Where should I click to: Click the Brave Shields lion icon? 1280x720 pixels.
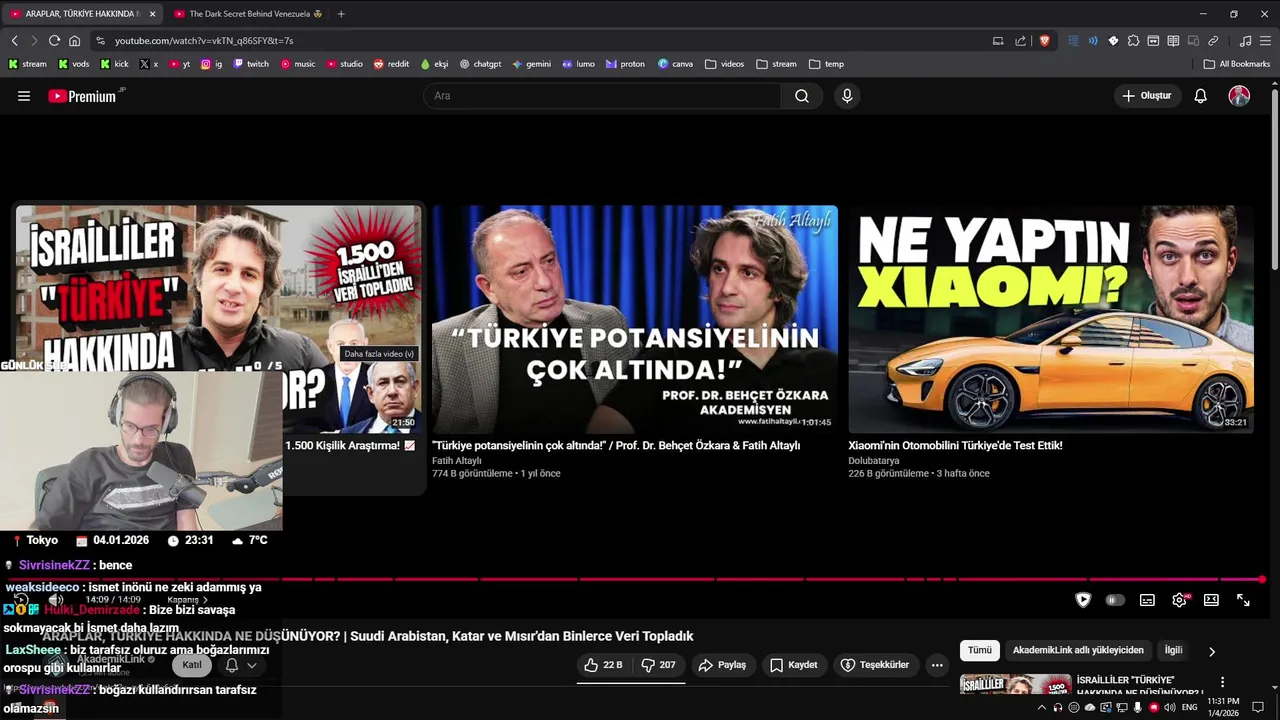pyautogui.click(x=1045, y=41)
